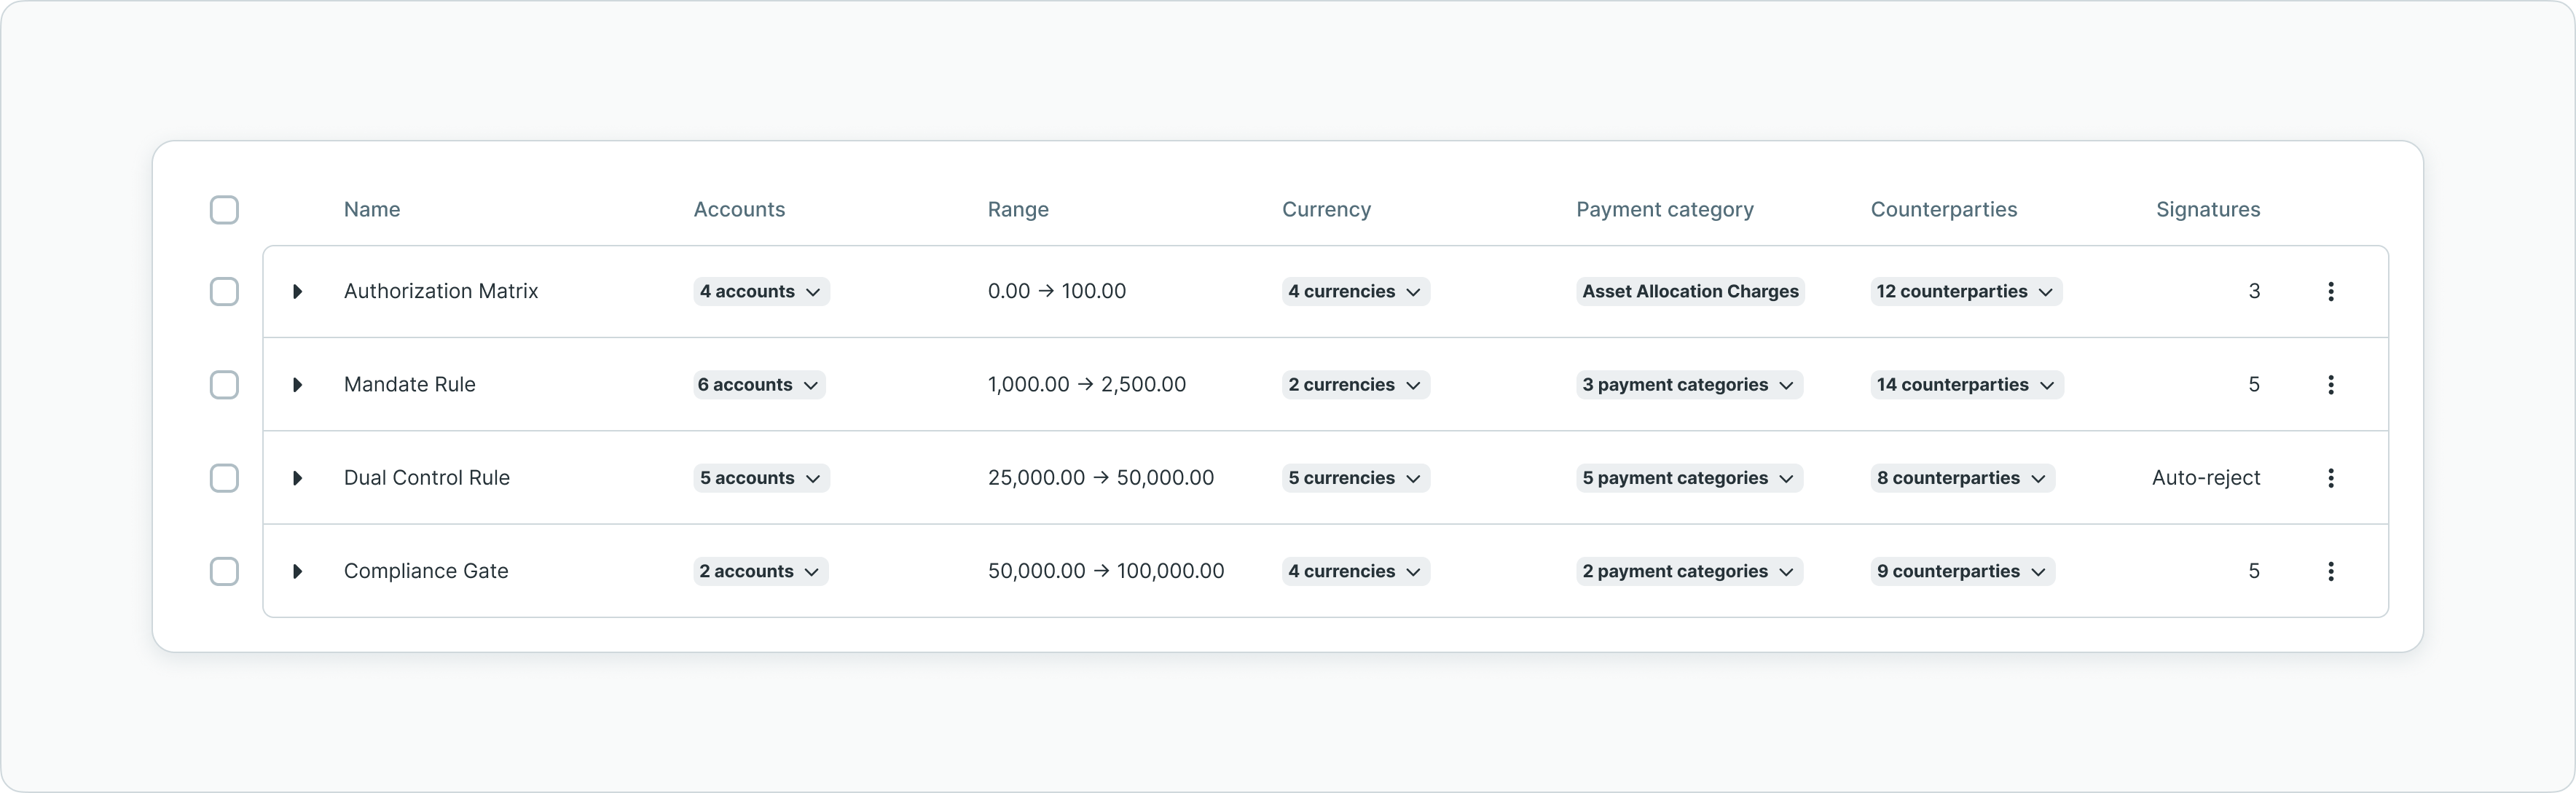2576x793 pixels.
Task: Tick the select-all checkbox in header
Action: [x=224, y=210]
